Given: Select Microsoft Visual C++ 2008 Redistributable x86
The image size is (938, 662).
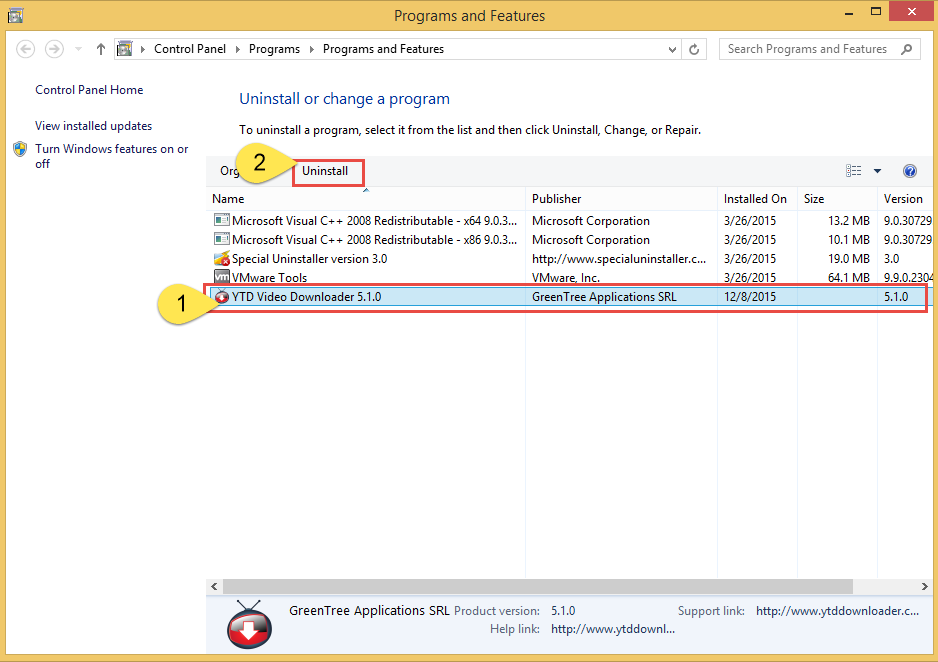Looking at the screenshot, I should pyautogui.click(x=570, y=240).
